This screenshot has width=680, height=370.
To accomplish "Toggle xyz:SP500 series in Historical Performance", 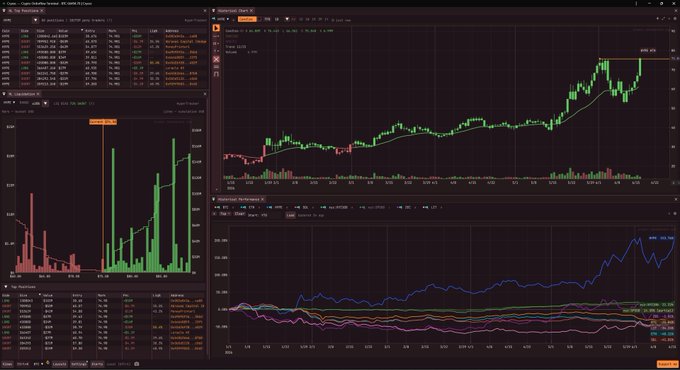I will pyautogui.click(x=373, y=207).
